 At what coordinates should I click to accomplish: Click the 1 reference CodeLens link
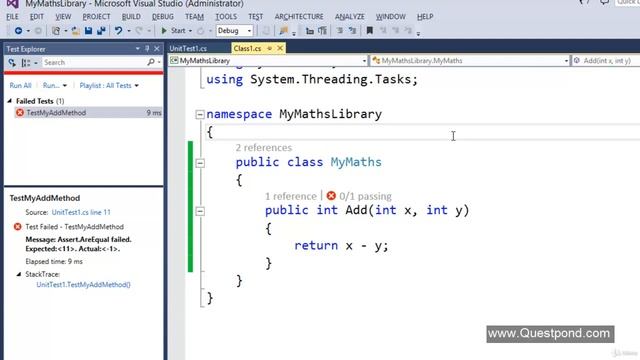[x=291, y=196]
